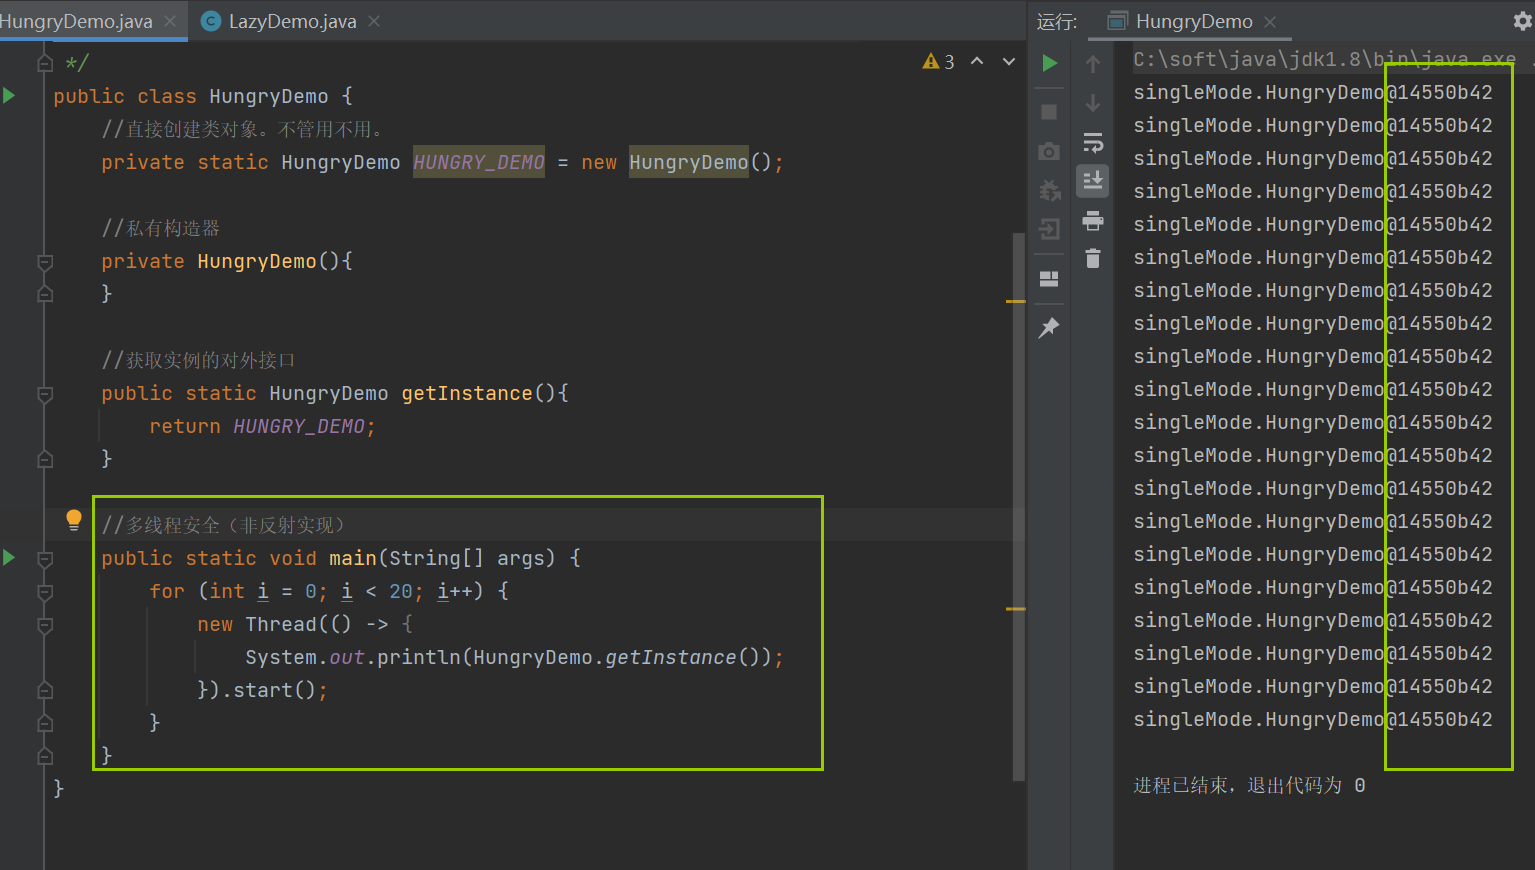Screen dimensions: 1535x870
Task: Place cursor on getInstance method name
Action: 467,393
